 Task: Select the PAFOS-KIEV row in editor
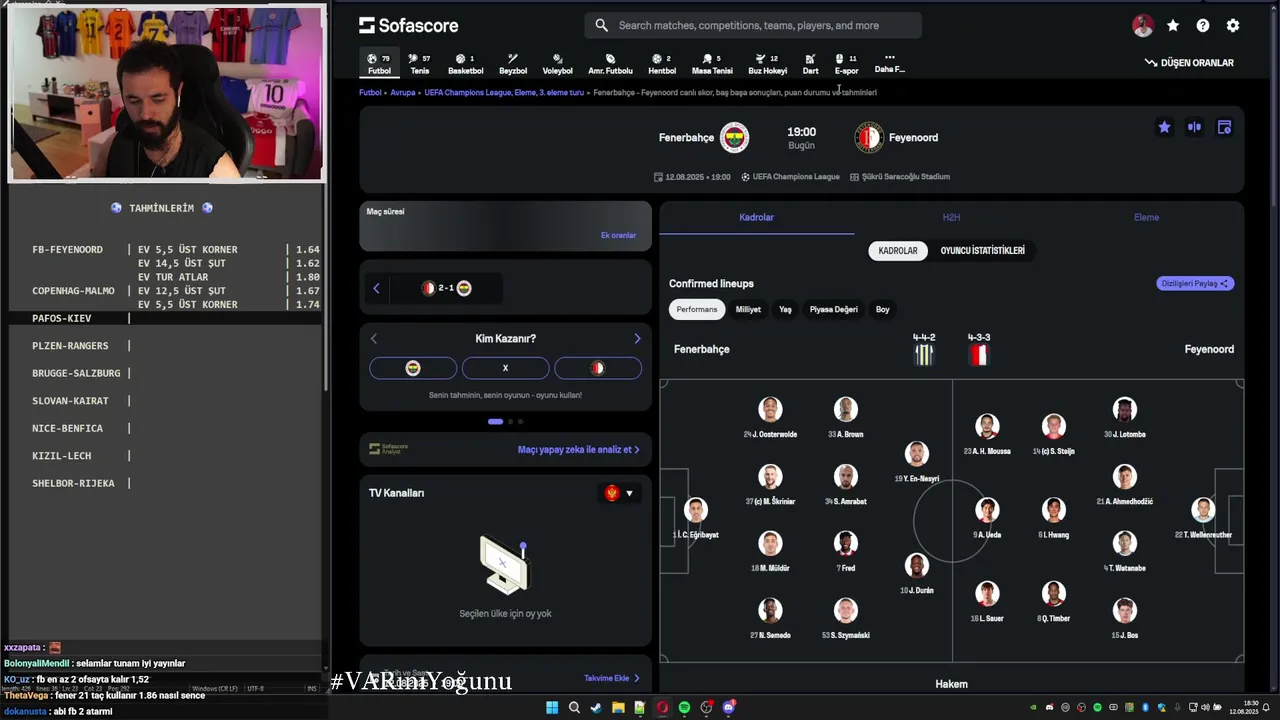[165, 318]
